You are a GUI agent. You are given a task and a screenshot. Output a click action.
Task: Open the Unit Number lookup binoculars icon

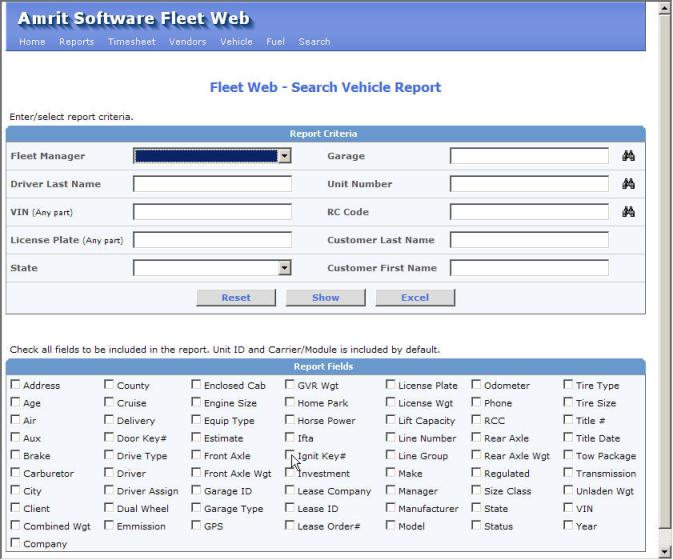coord(628,184)
